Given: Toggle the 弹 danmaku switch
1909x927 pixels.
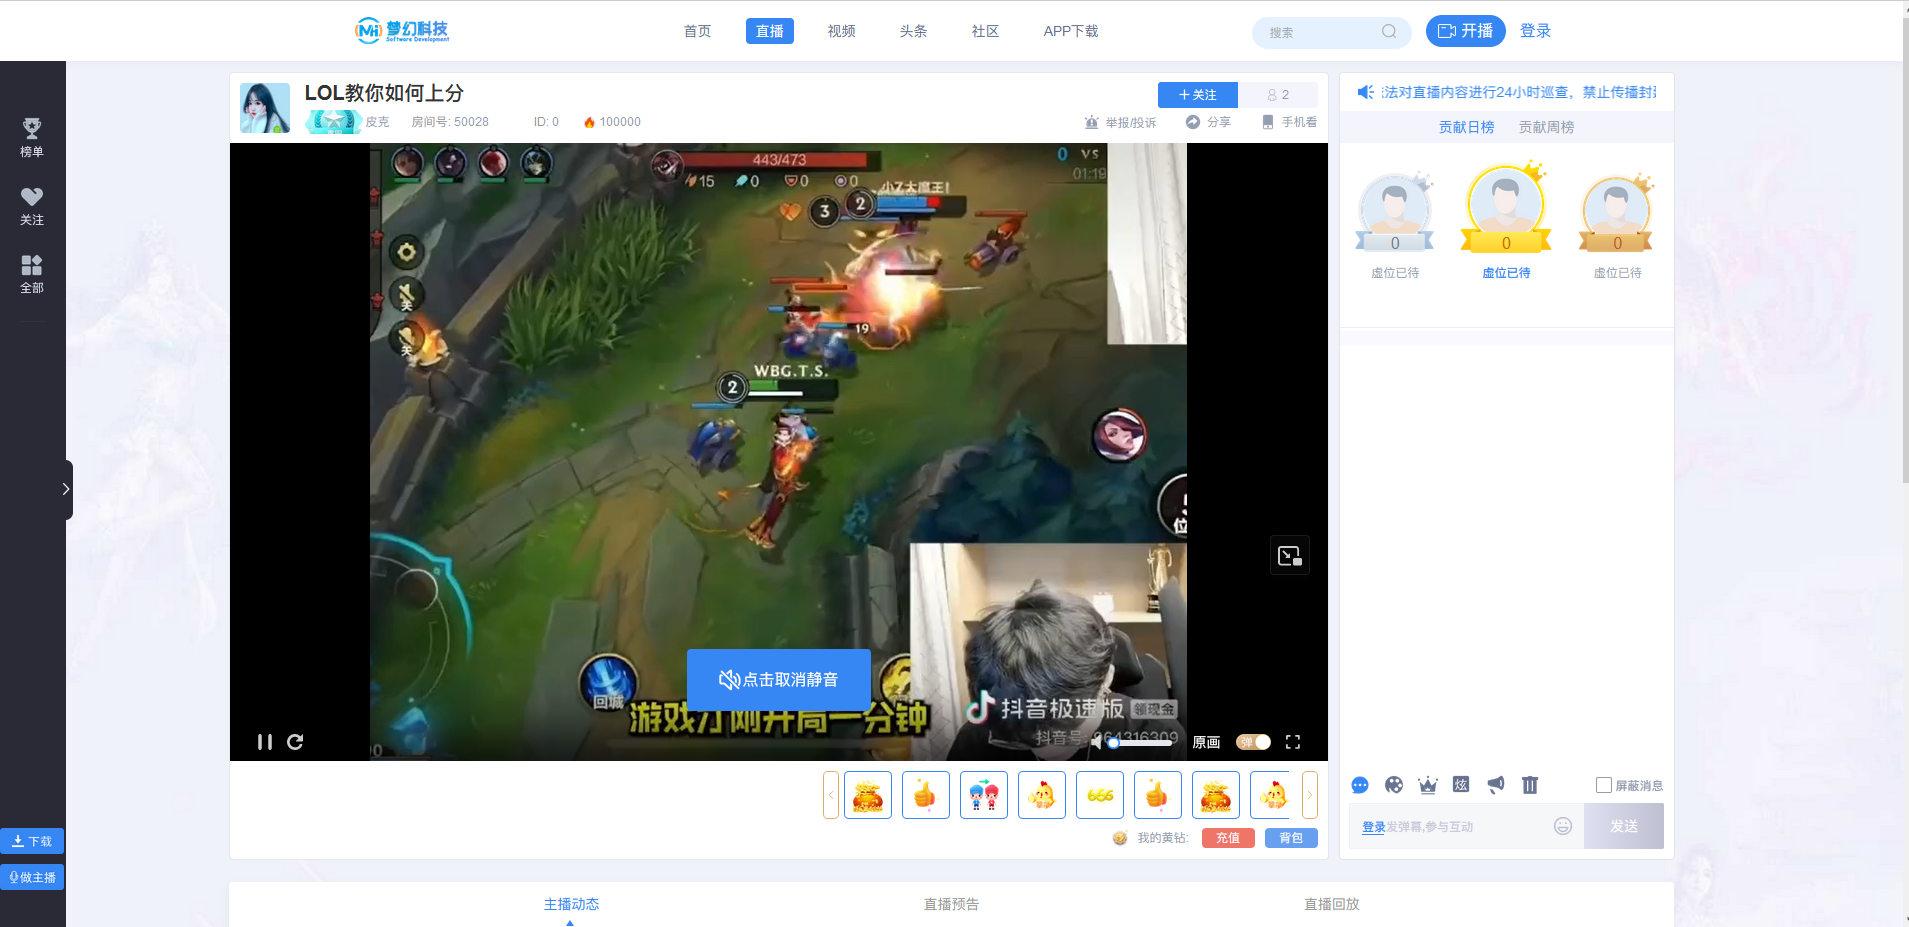Looking at the screenshot, I should point(1253,742).
